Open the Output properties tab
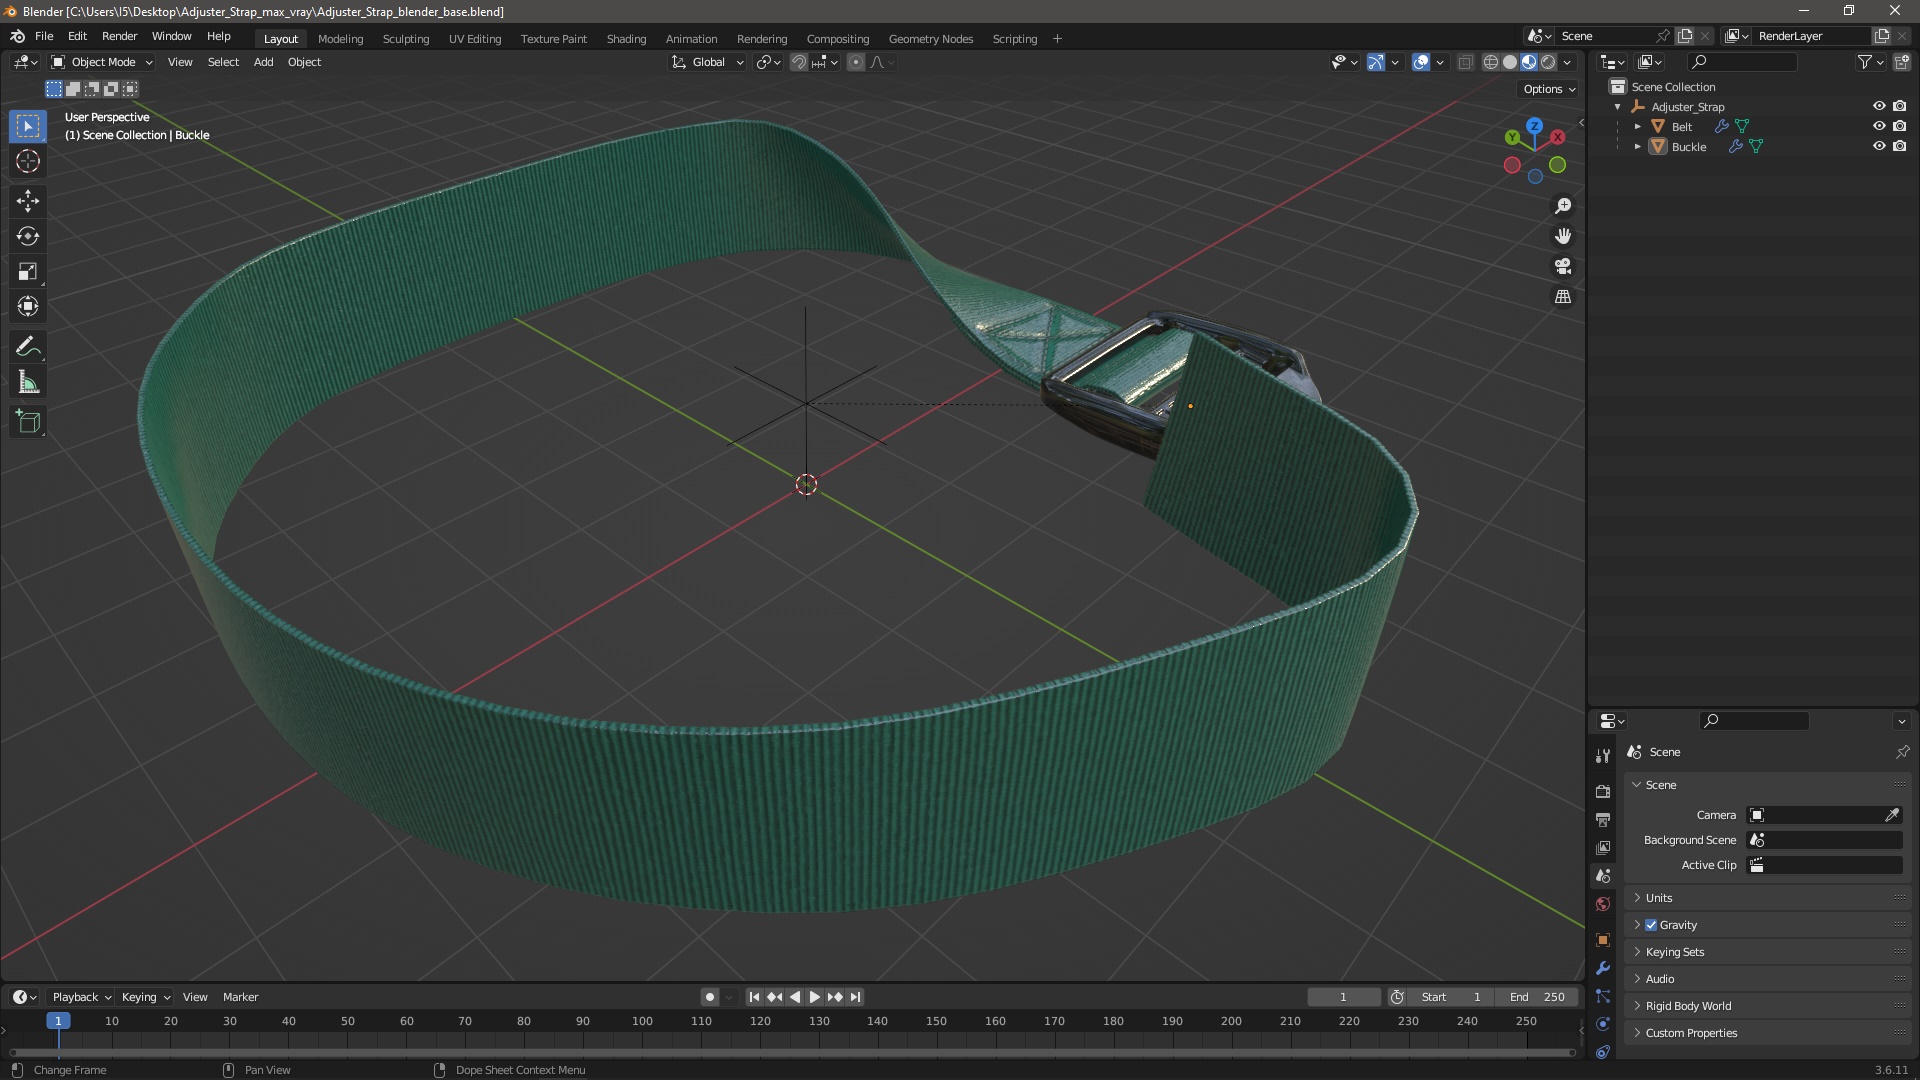Image resolution: width=1920 pixels, height=1080 pixels. 1603,819
